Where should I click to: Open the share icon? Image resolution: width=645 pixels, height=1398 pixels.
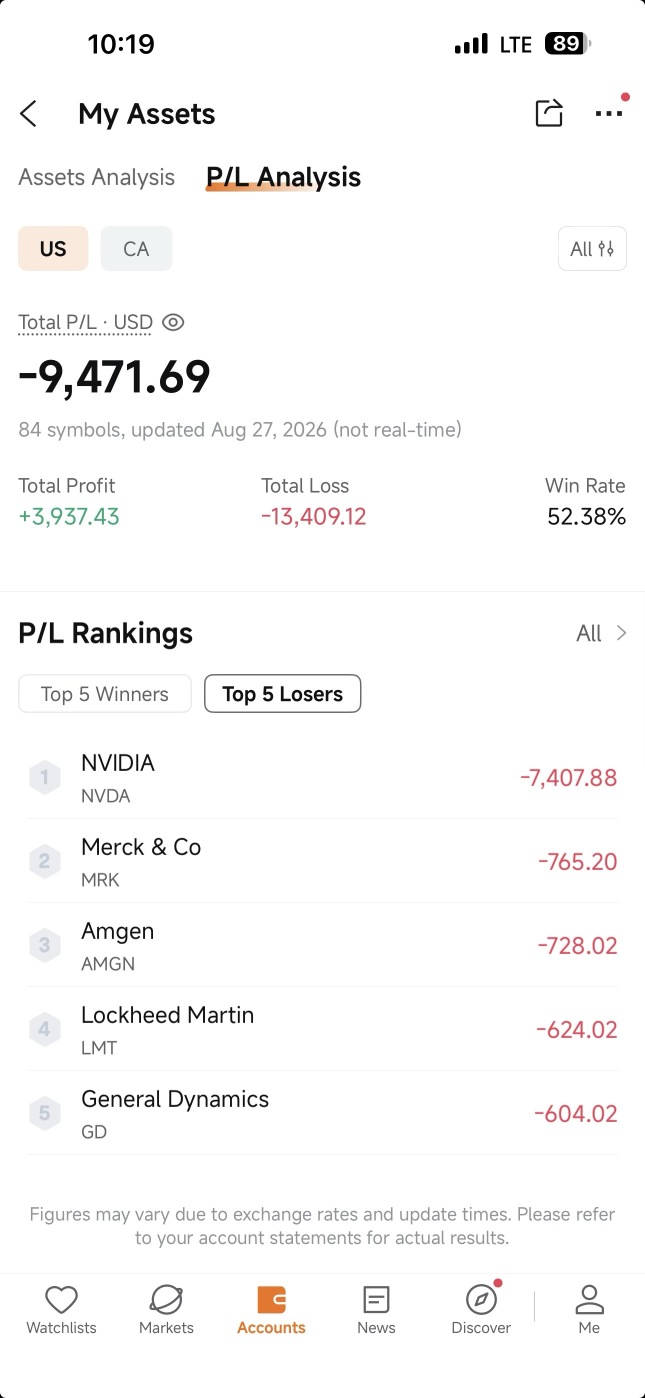(549, 113)
